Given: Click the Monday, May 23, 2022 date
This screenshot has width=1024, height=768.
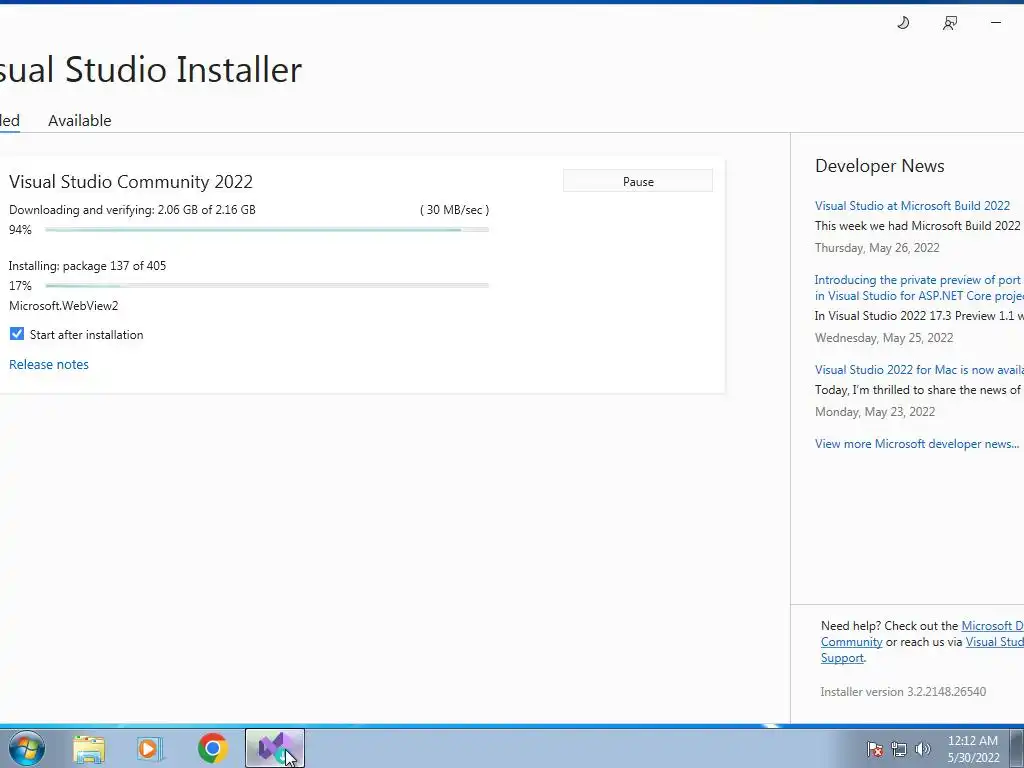Looking at the screenshot, I should (875, 411).
